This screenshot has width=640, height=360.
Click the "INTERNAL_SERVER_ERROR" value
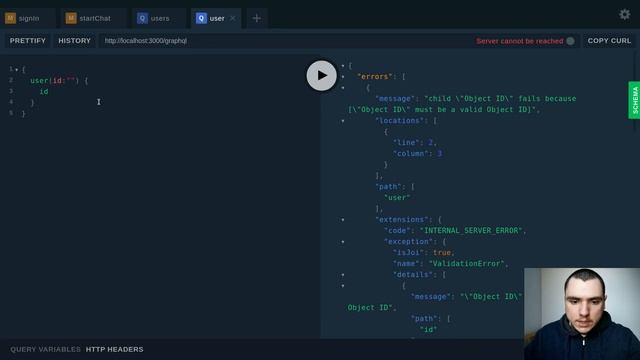471,231
